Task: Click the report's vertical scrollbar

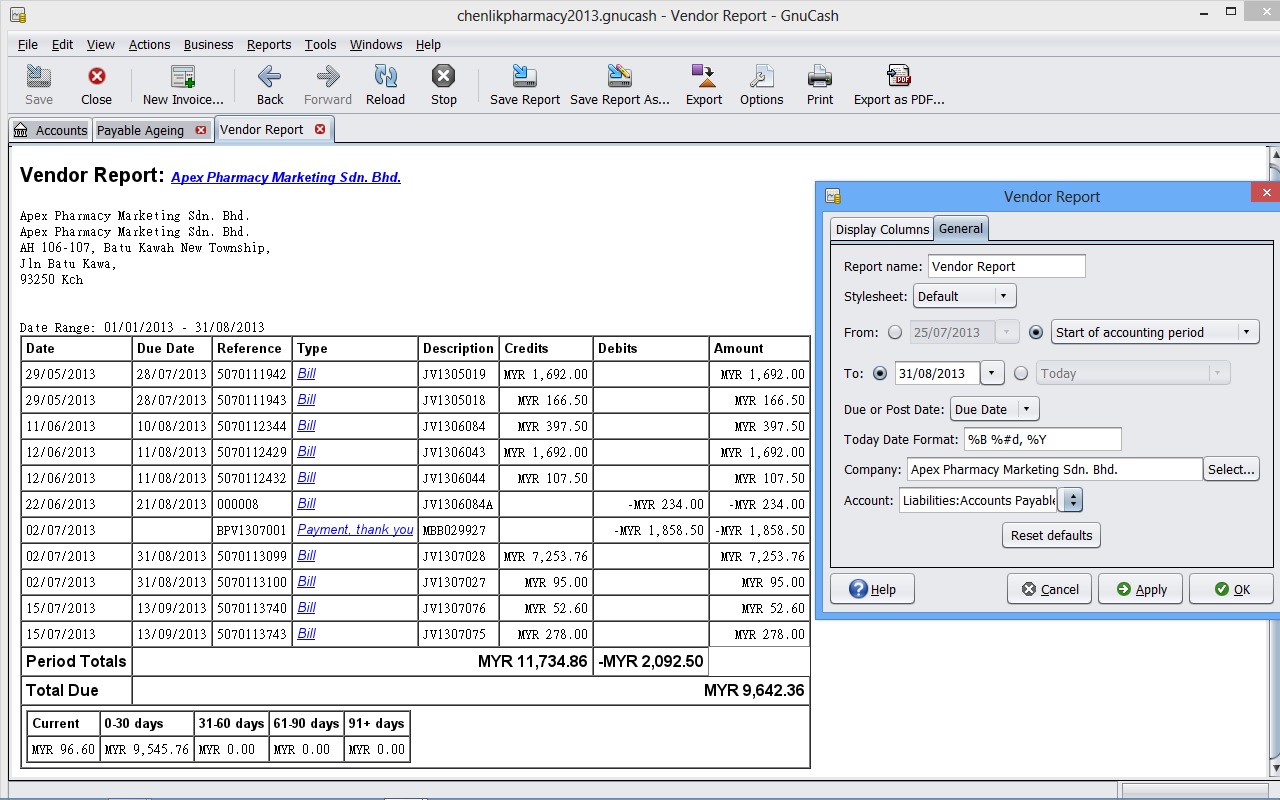Action: [1274, 460]
